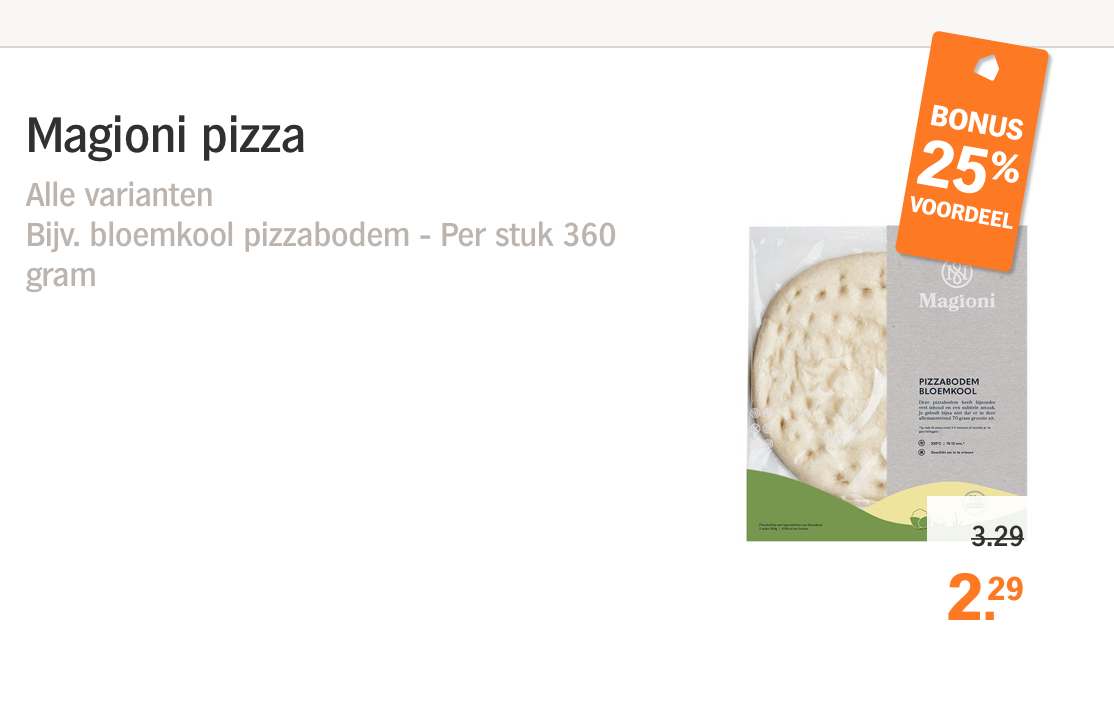Click the house icon on the bonus tag

click(986, 68)
